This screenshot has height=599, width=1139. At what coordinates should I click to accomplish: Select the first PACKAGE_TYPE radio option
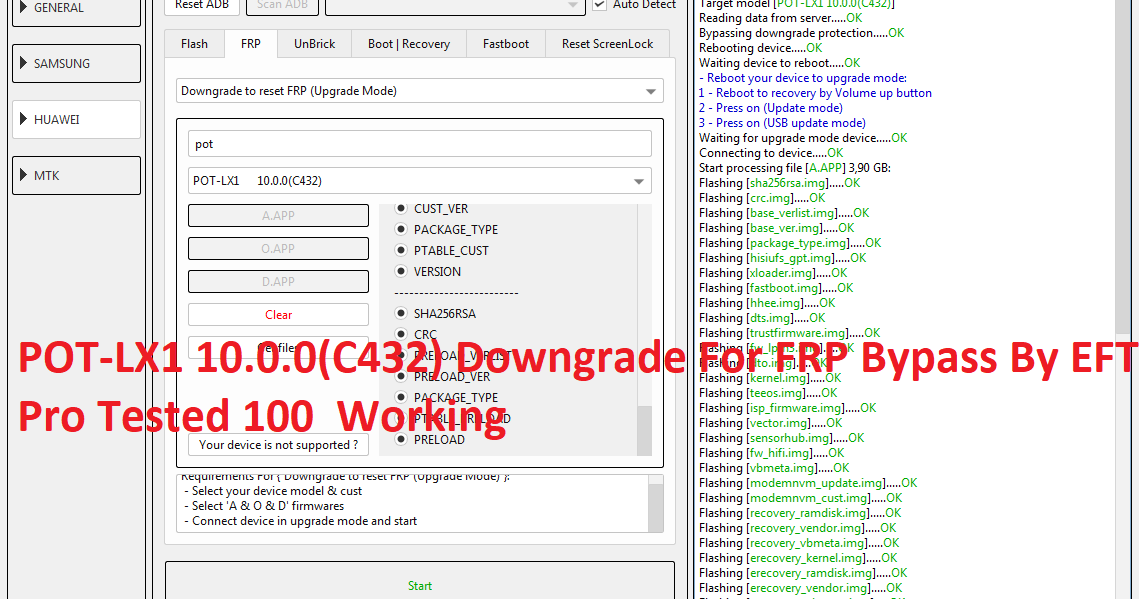coord(400,229)
